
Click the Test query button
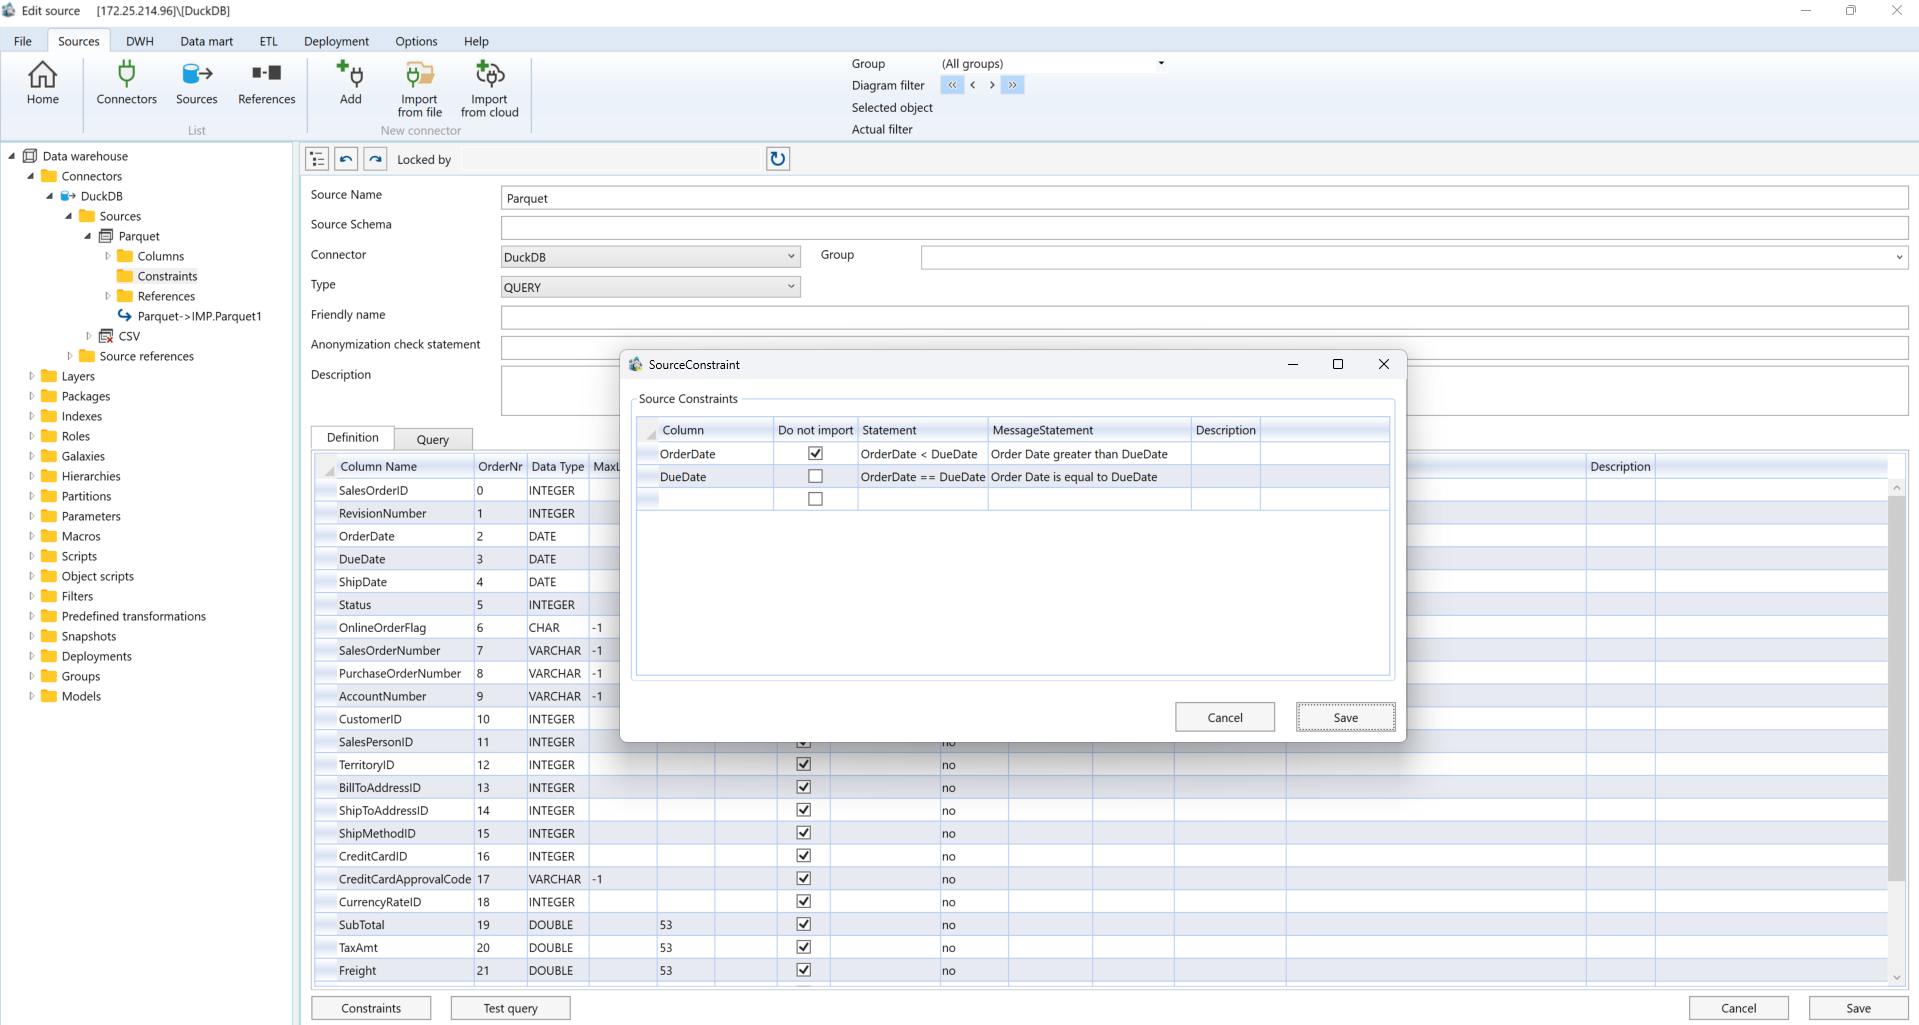click(510, 1008)
